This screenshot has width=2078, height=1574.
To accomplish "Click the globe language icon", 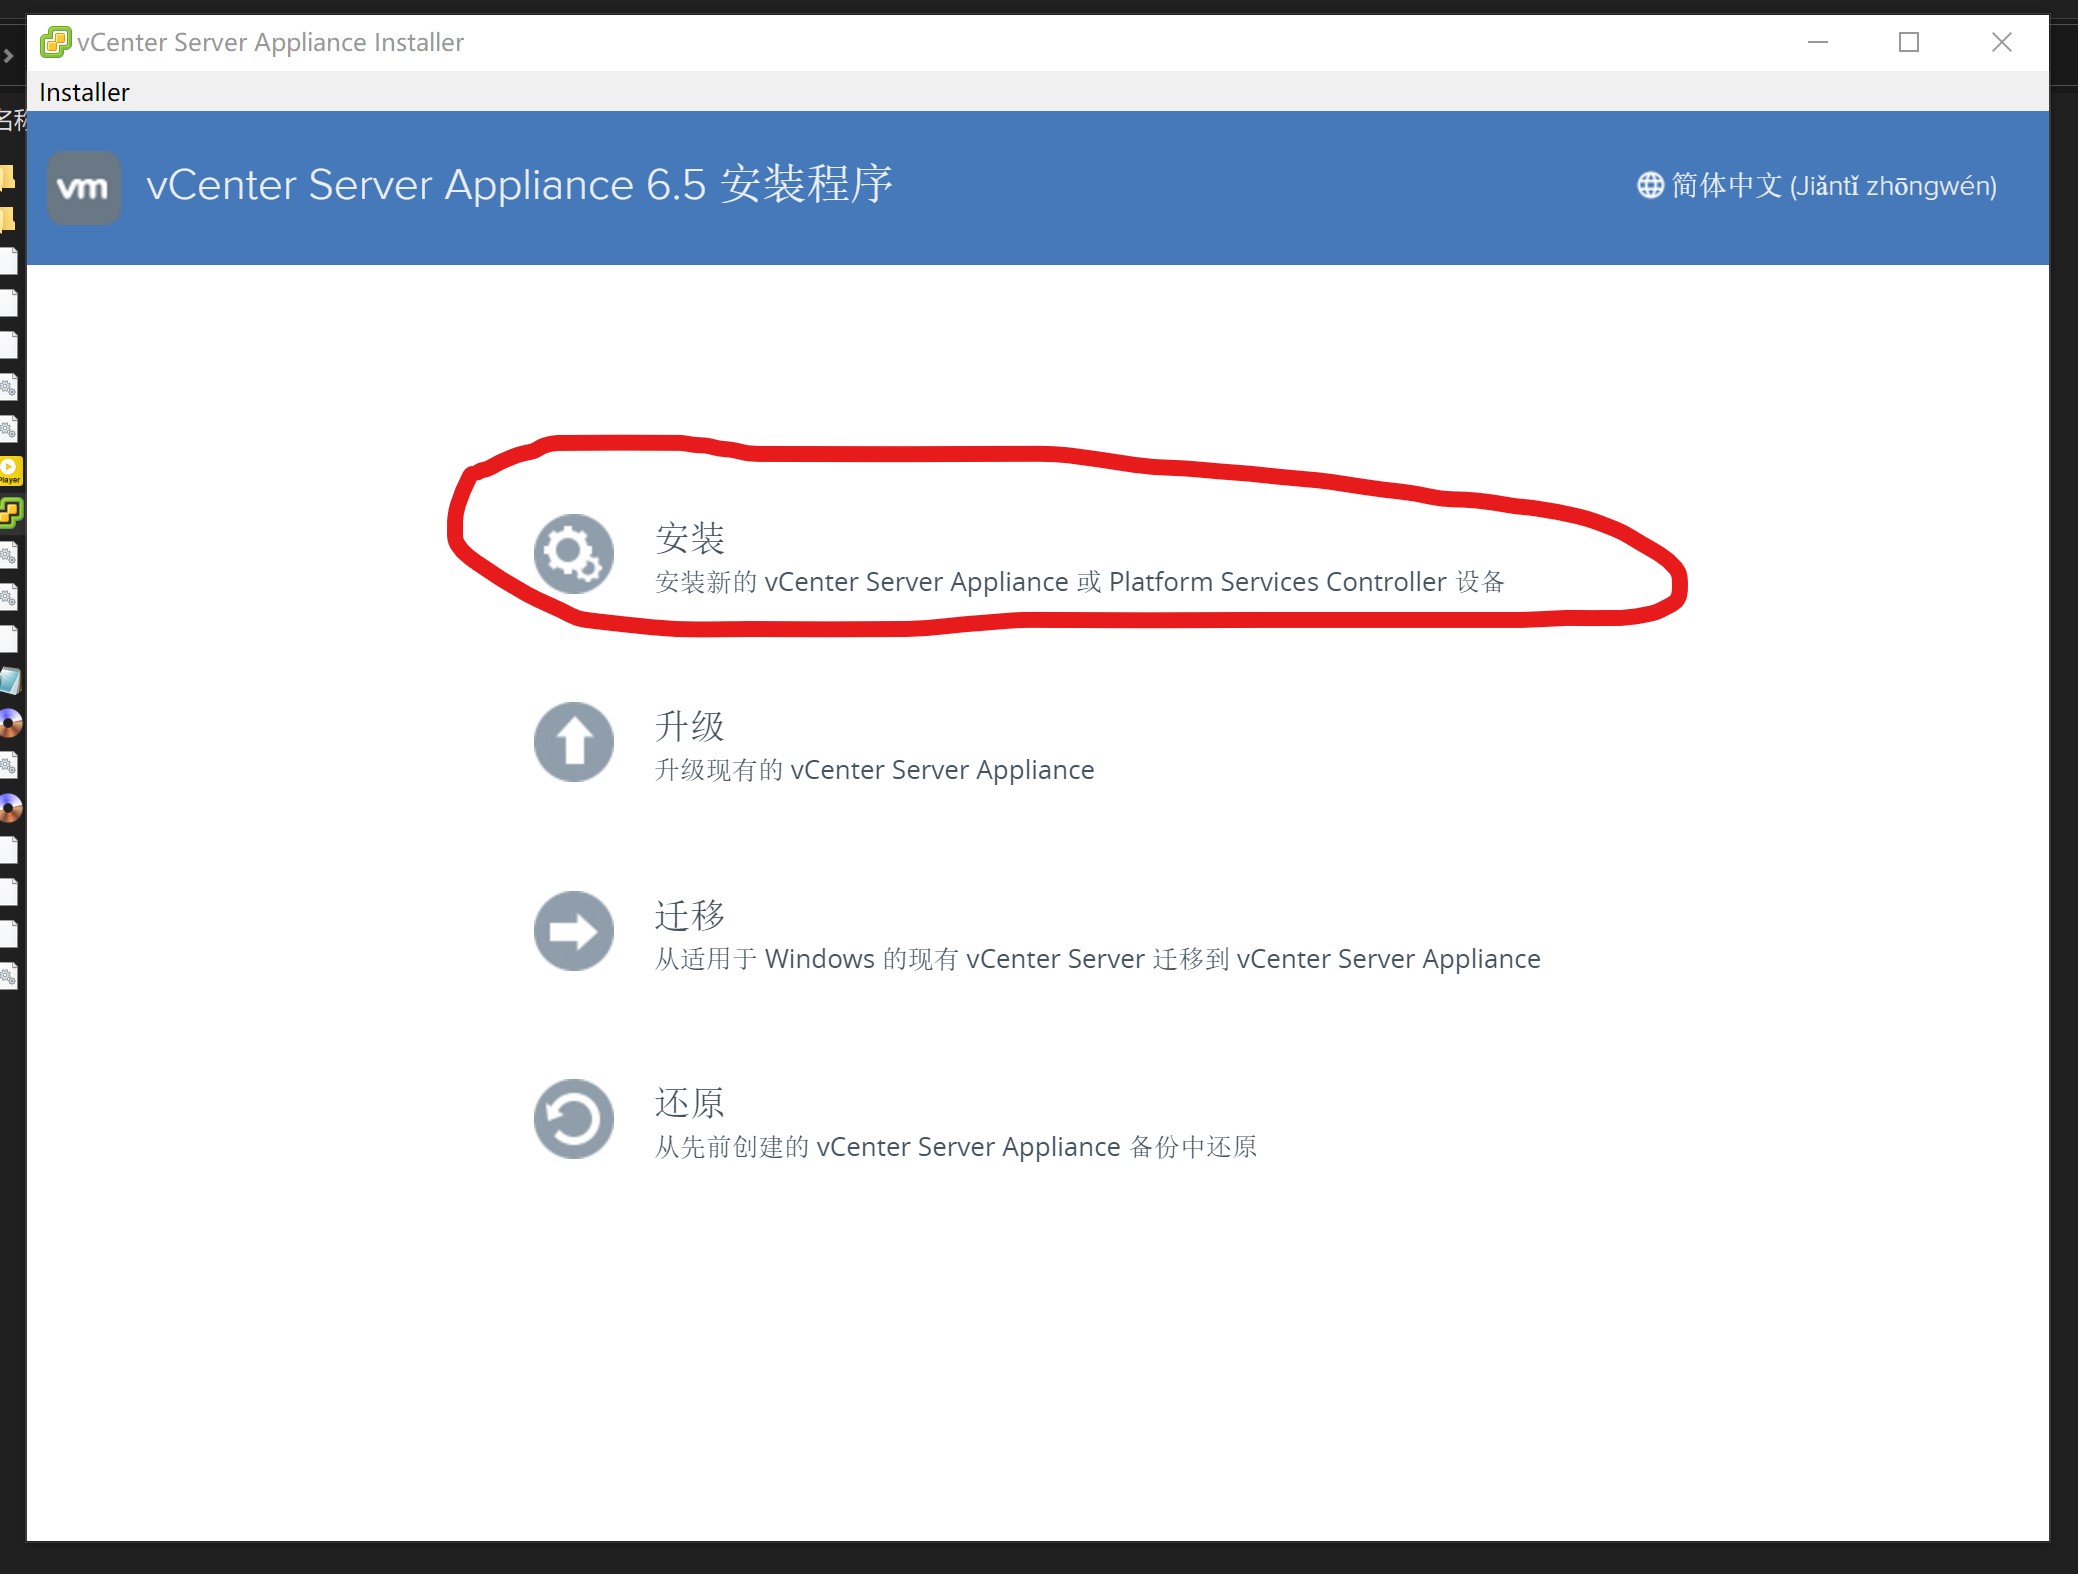I will 1650,186.
